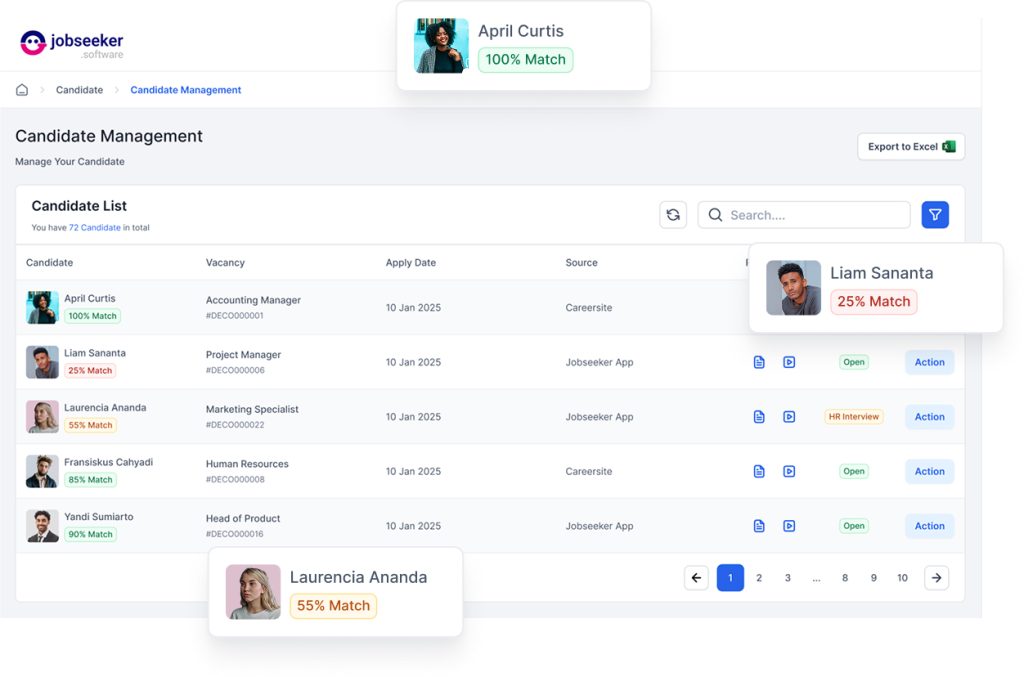Refresh the candidate list
1024x677 pixels.
(x=673, y=215)
